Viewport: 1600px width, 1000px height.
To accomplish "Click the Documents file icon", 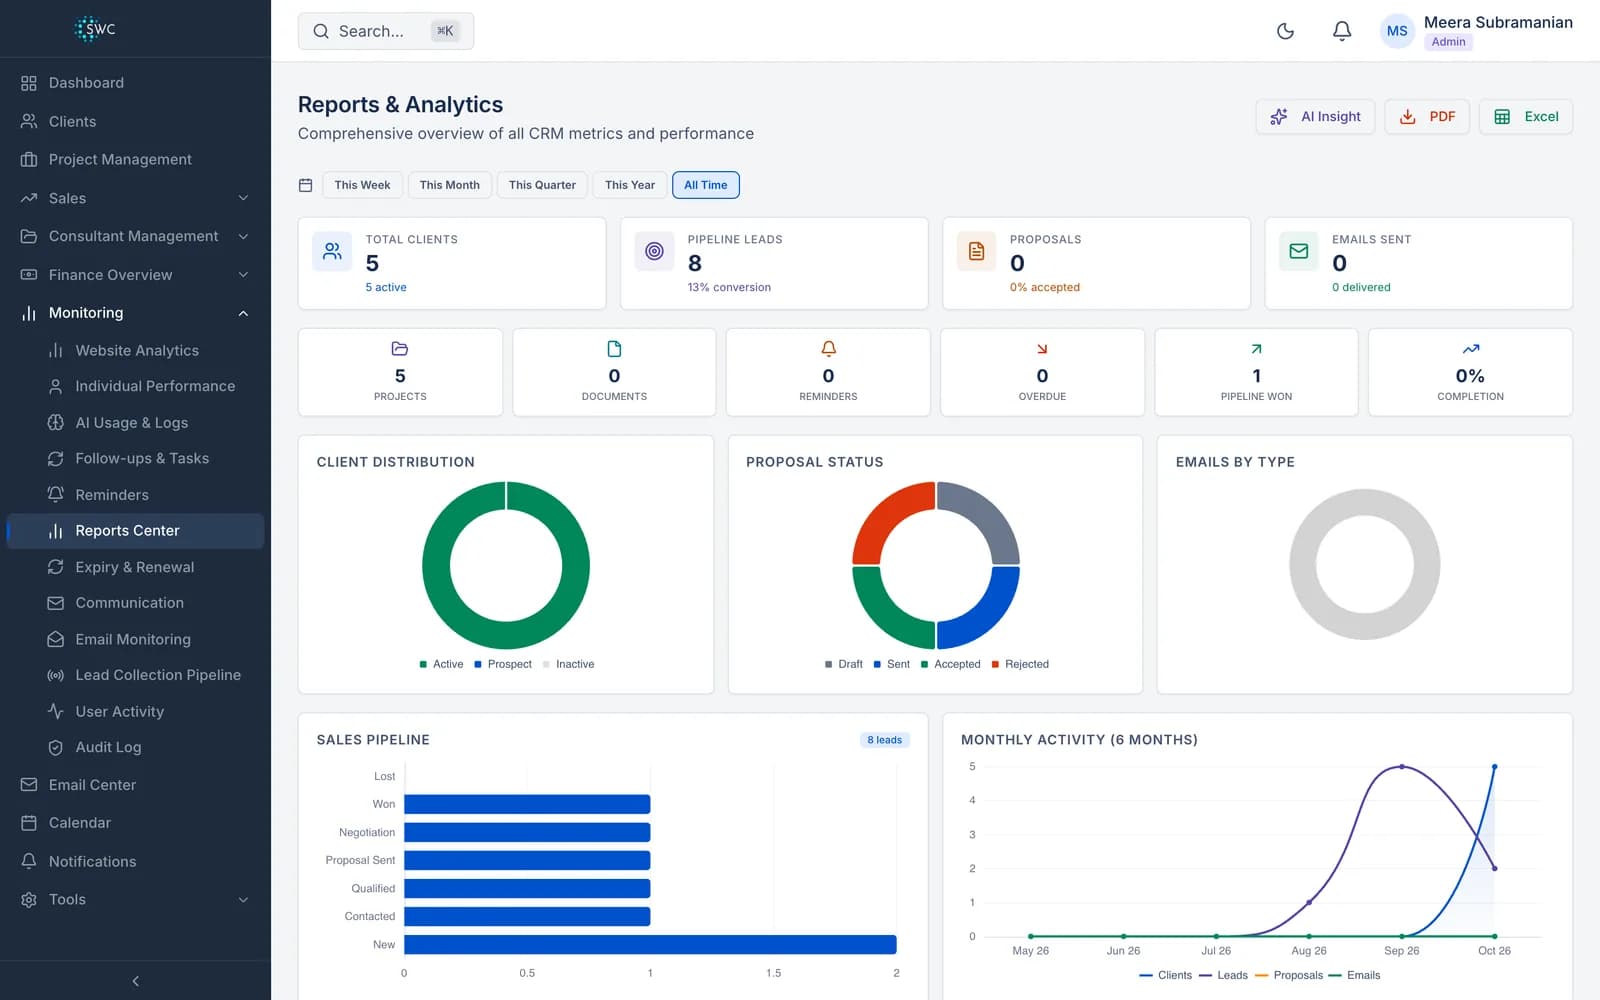I will tap(614, 349).
